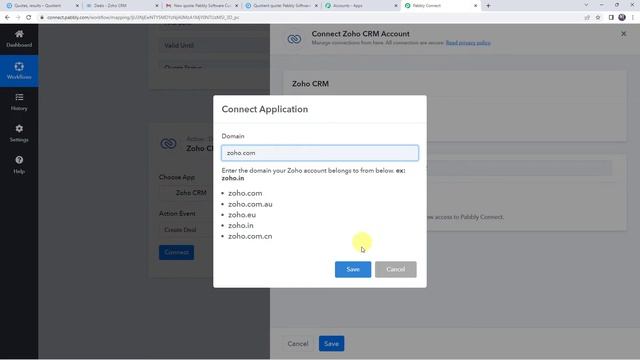This screenshot has height=360, width=640.
Task: Close the Accounts Apps tab
Action: pyautogui.click(x=396, y=6)
